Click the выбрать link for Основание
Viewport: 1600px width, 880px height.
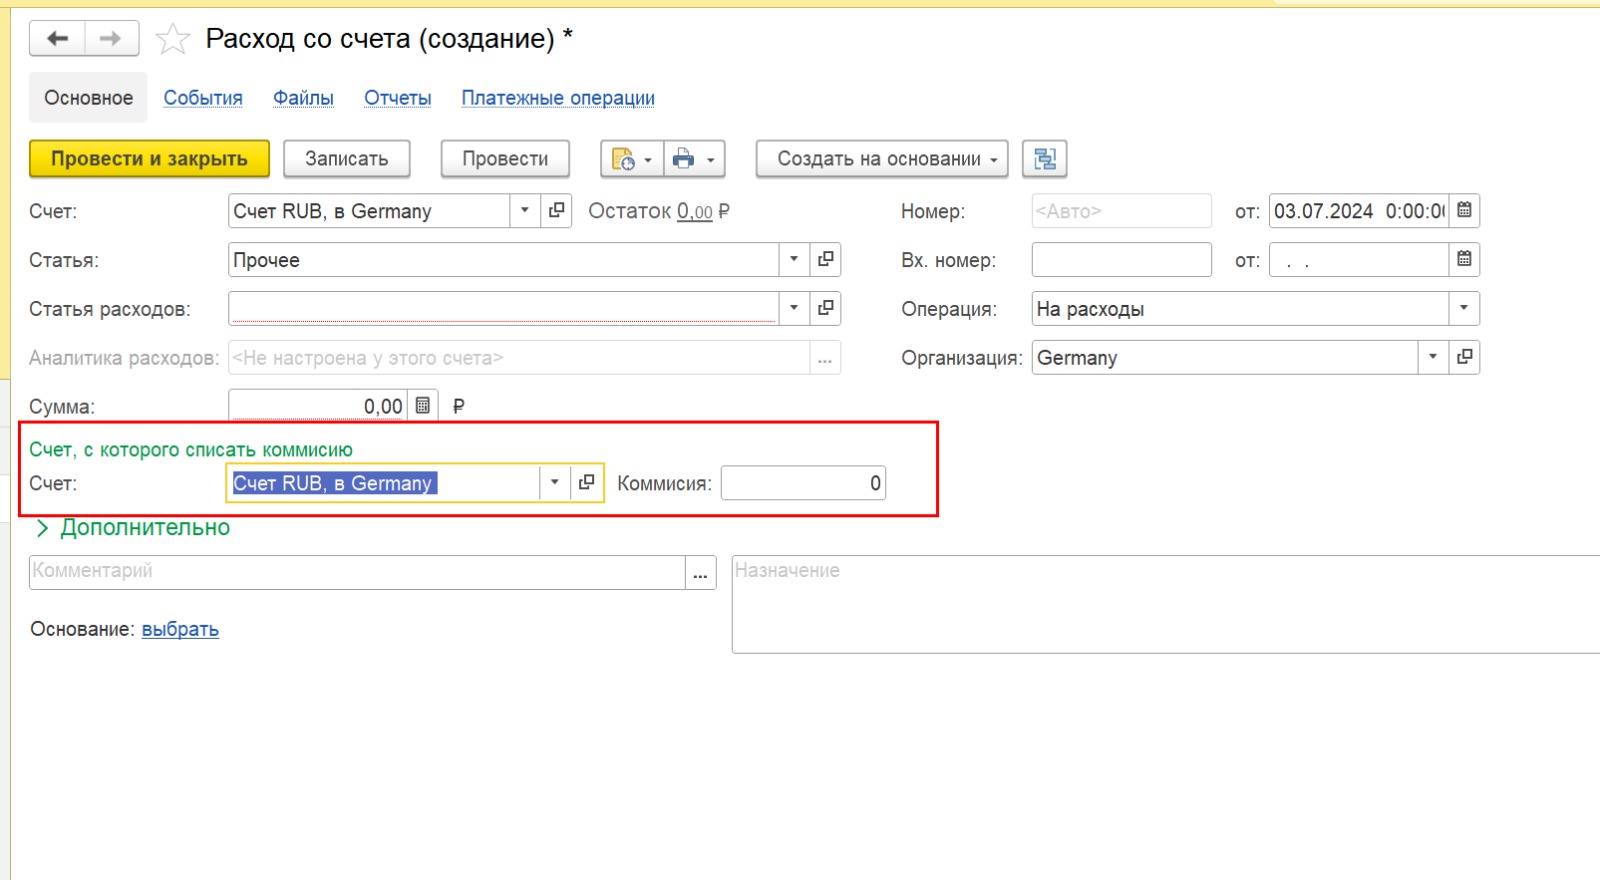tap(180, 629)
